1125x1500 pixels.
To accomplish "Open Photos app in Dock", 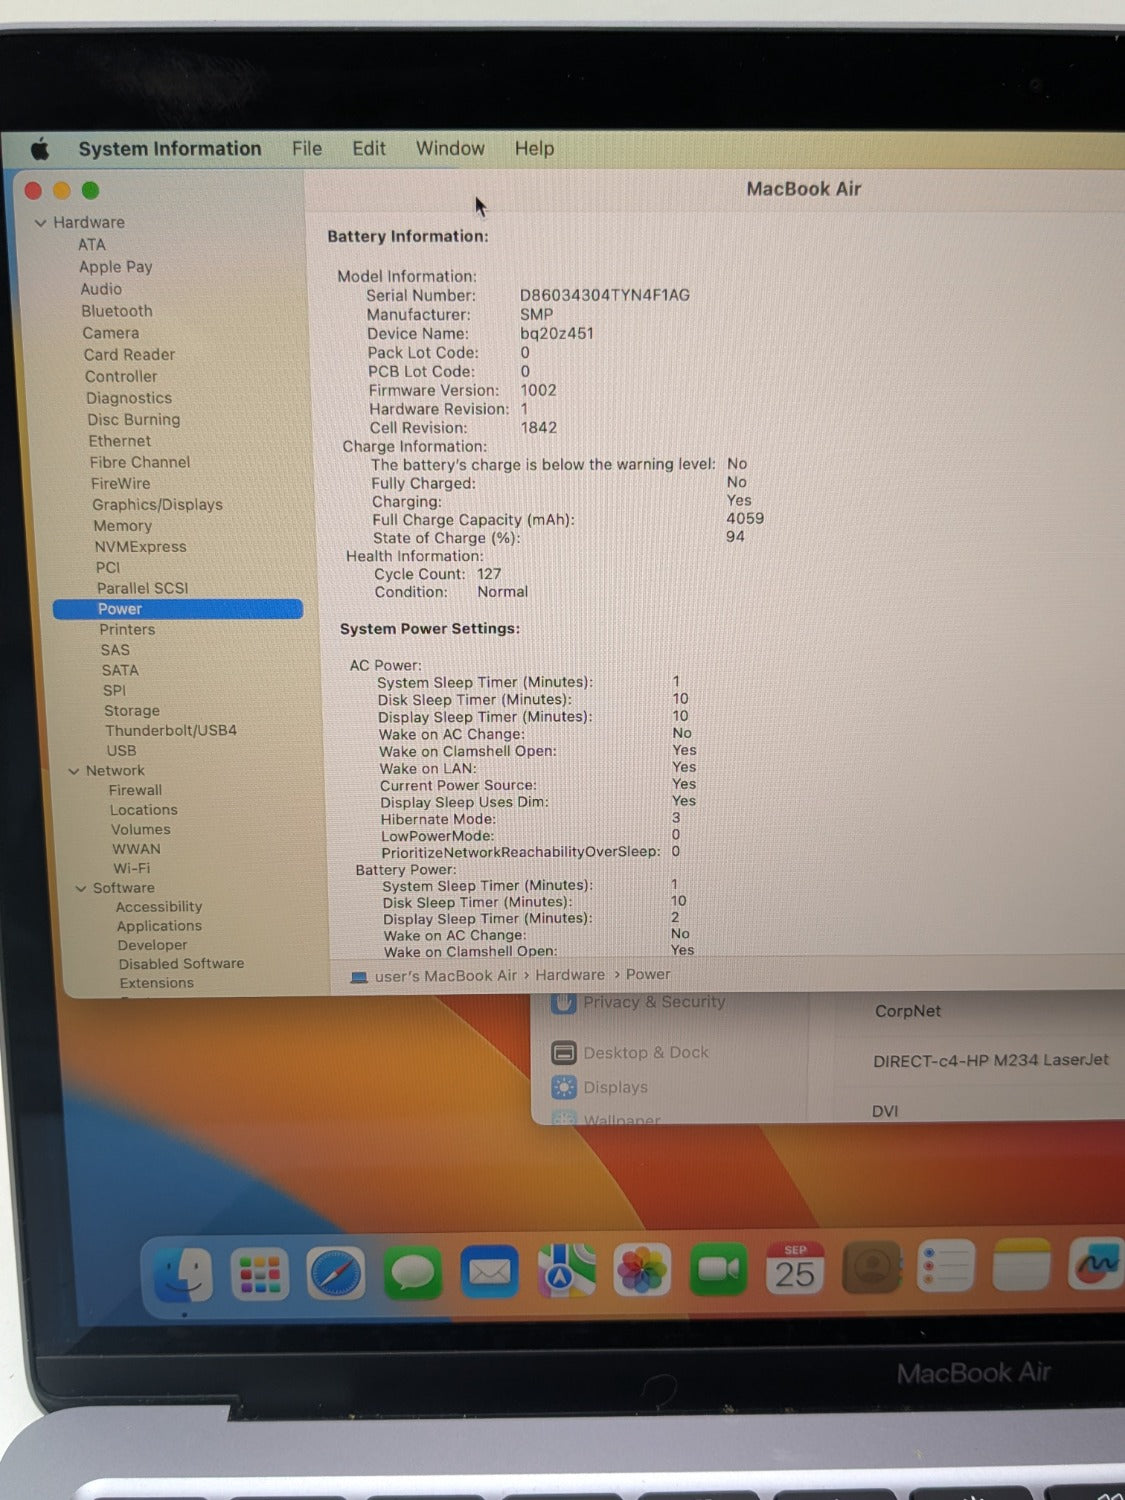I will point(642,1270).
